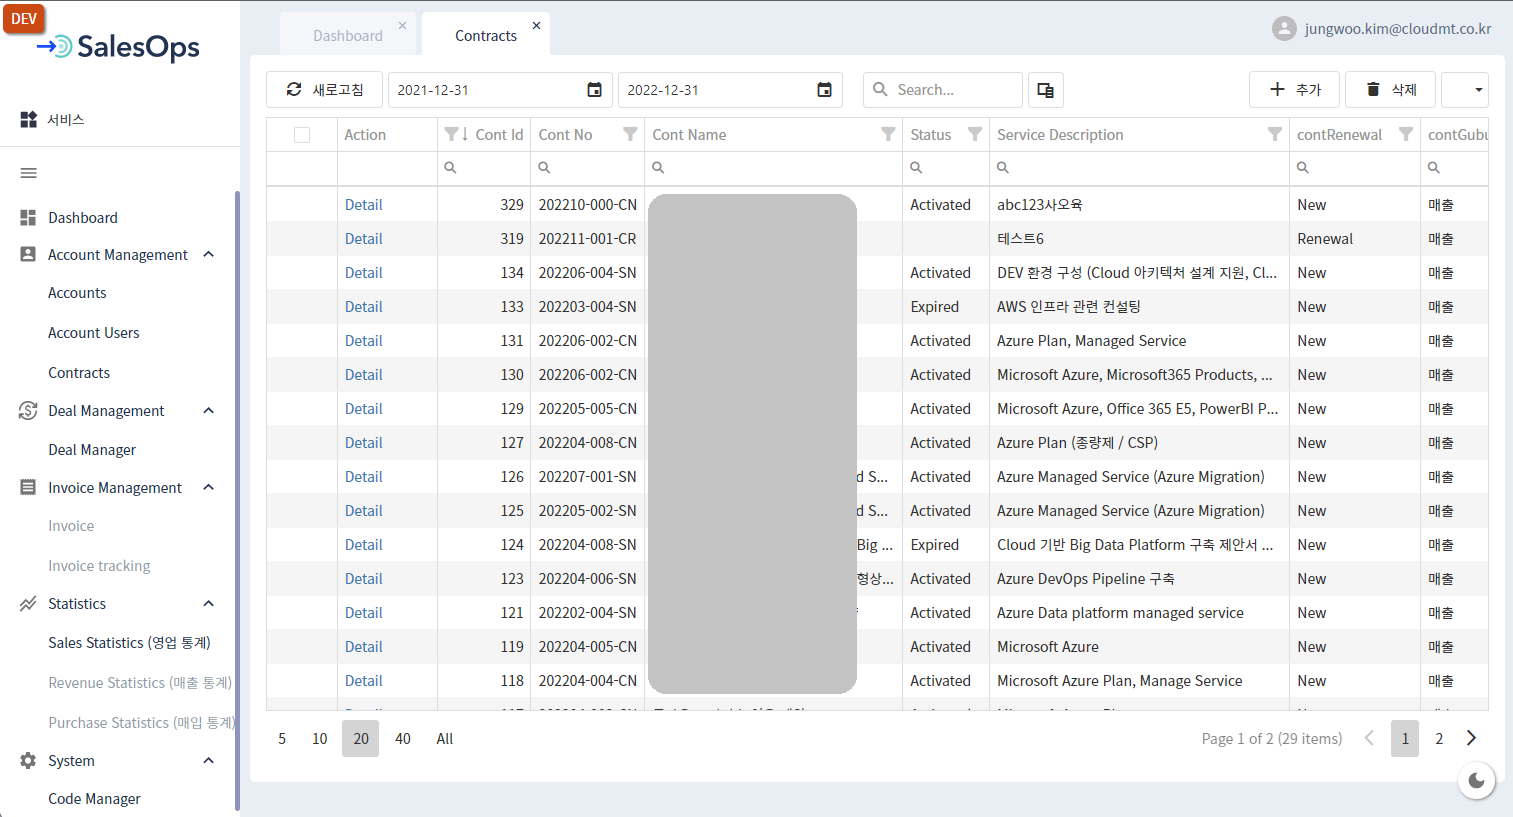Viewport: 1513px width, 817px height.
Task: Click the toolbar Search input field
Action: point(943,90)
